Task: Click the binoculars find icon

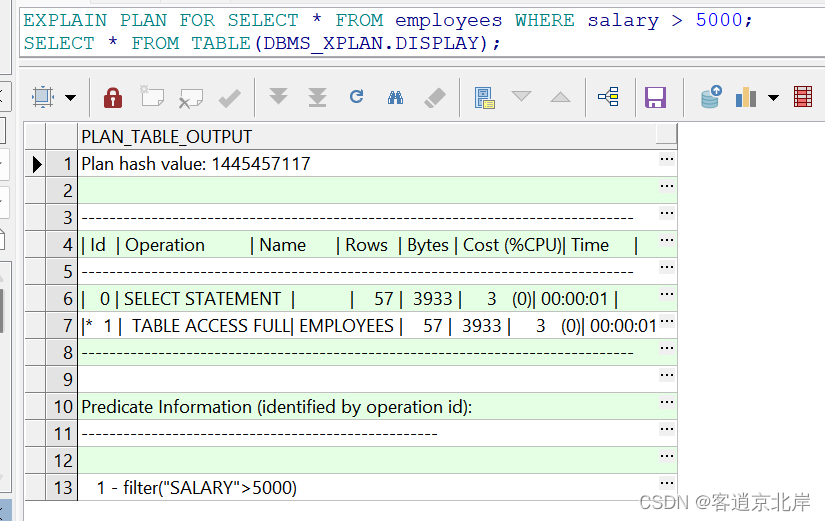Action: pyautogui.click(x=395, y=97)
